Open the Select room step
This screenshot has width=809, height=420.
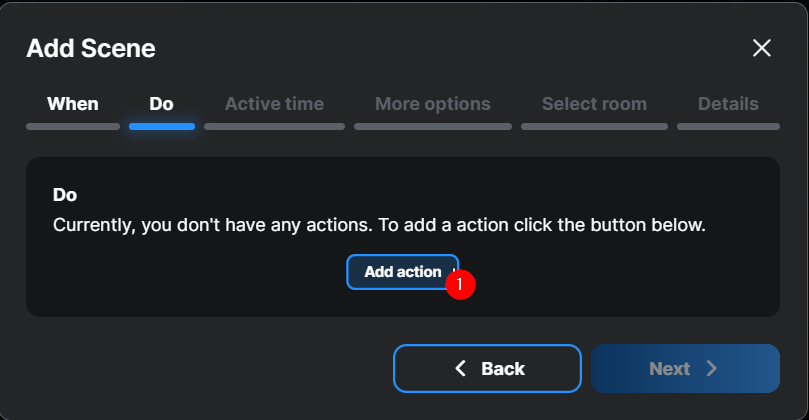pyautogui.click(x=594, y=104)
